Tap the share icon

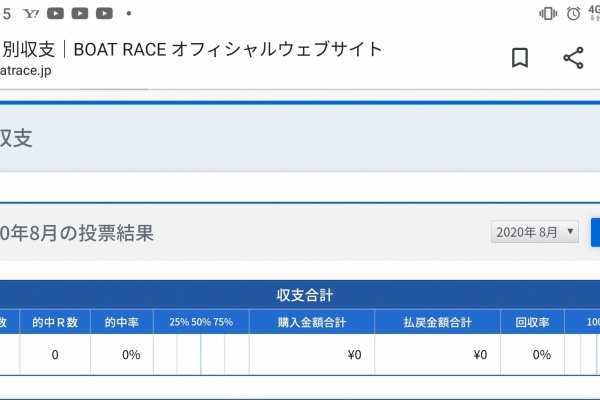[573, 58]
